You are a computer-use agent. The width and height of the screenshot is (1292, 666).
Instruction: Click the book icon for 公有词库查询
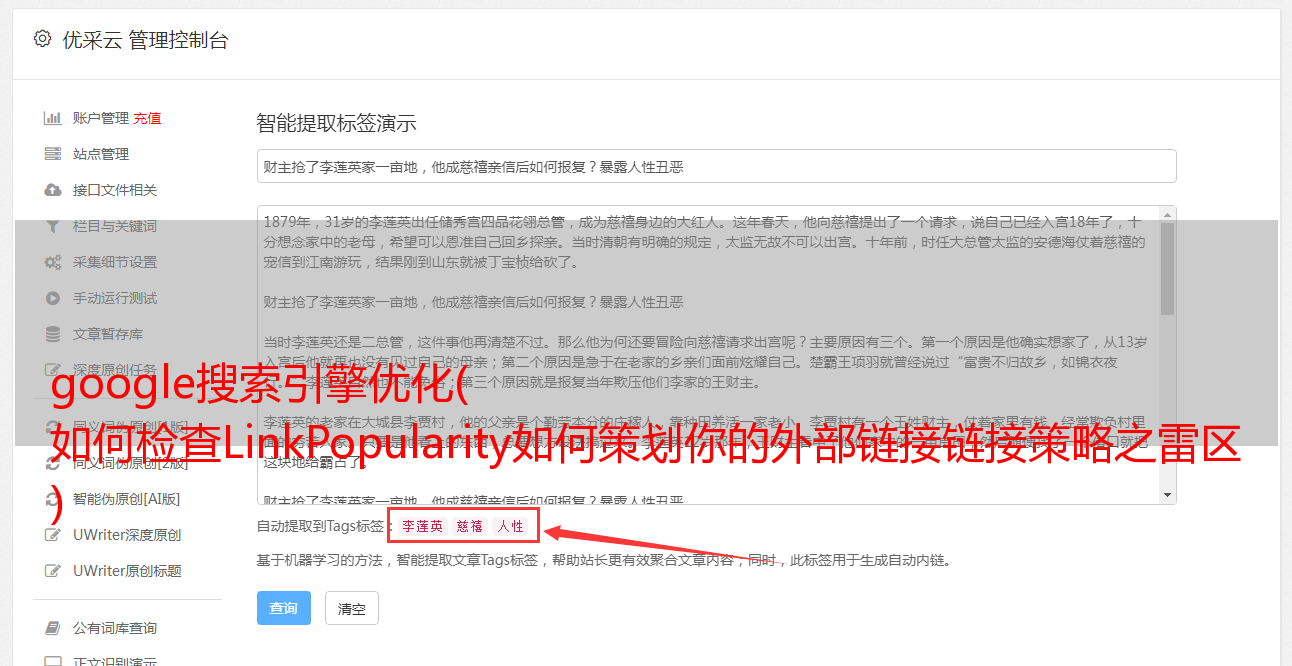[x=52, y=628]
